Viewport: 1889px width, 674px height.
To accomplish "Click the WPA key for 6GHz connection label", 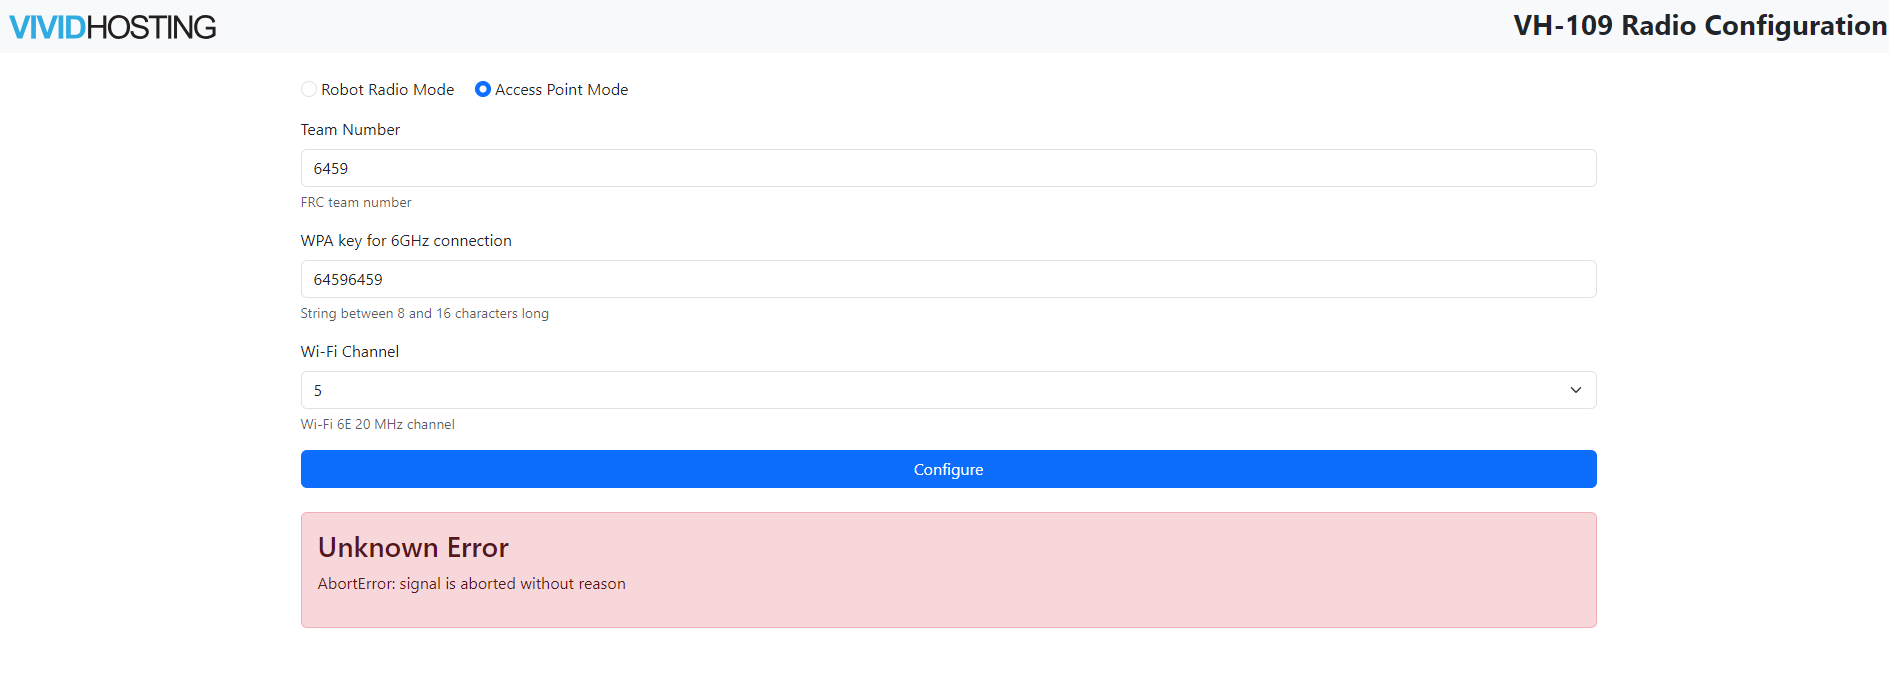I will [x=406, y=241].
